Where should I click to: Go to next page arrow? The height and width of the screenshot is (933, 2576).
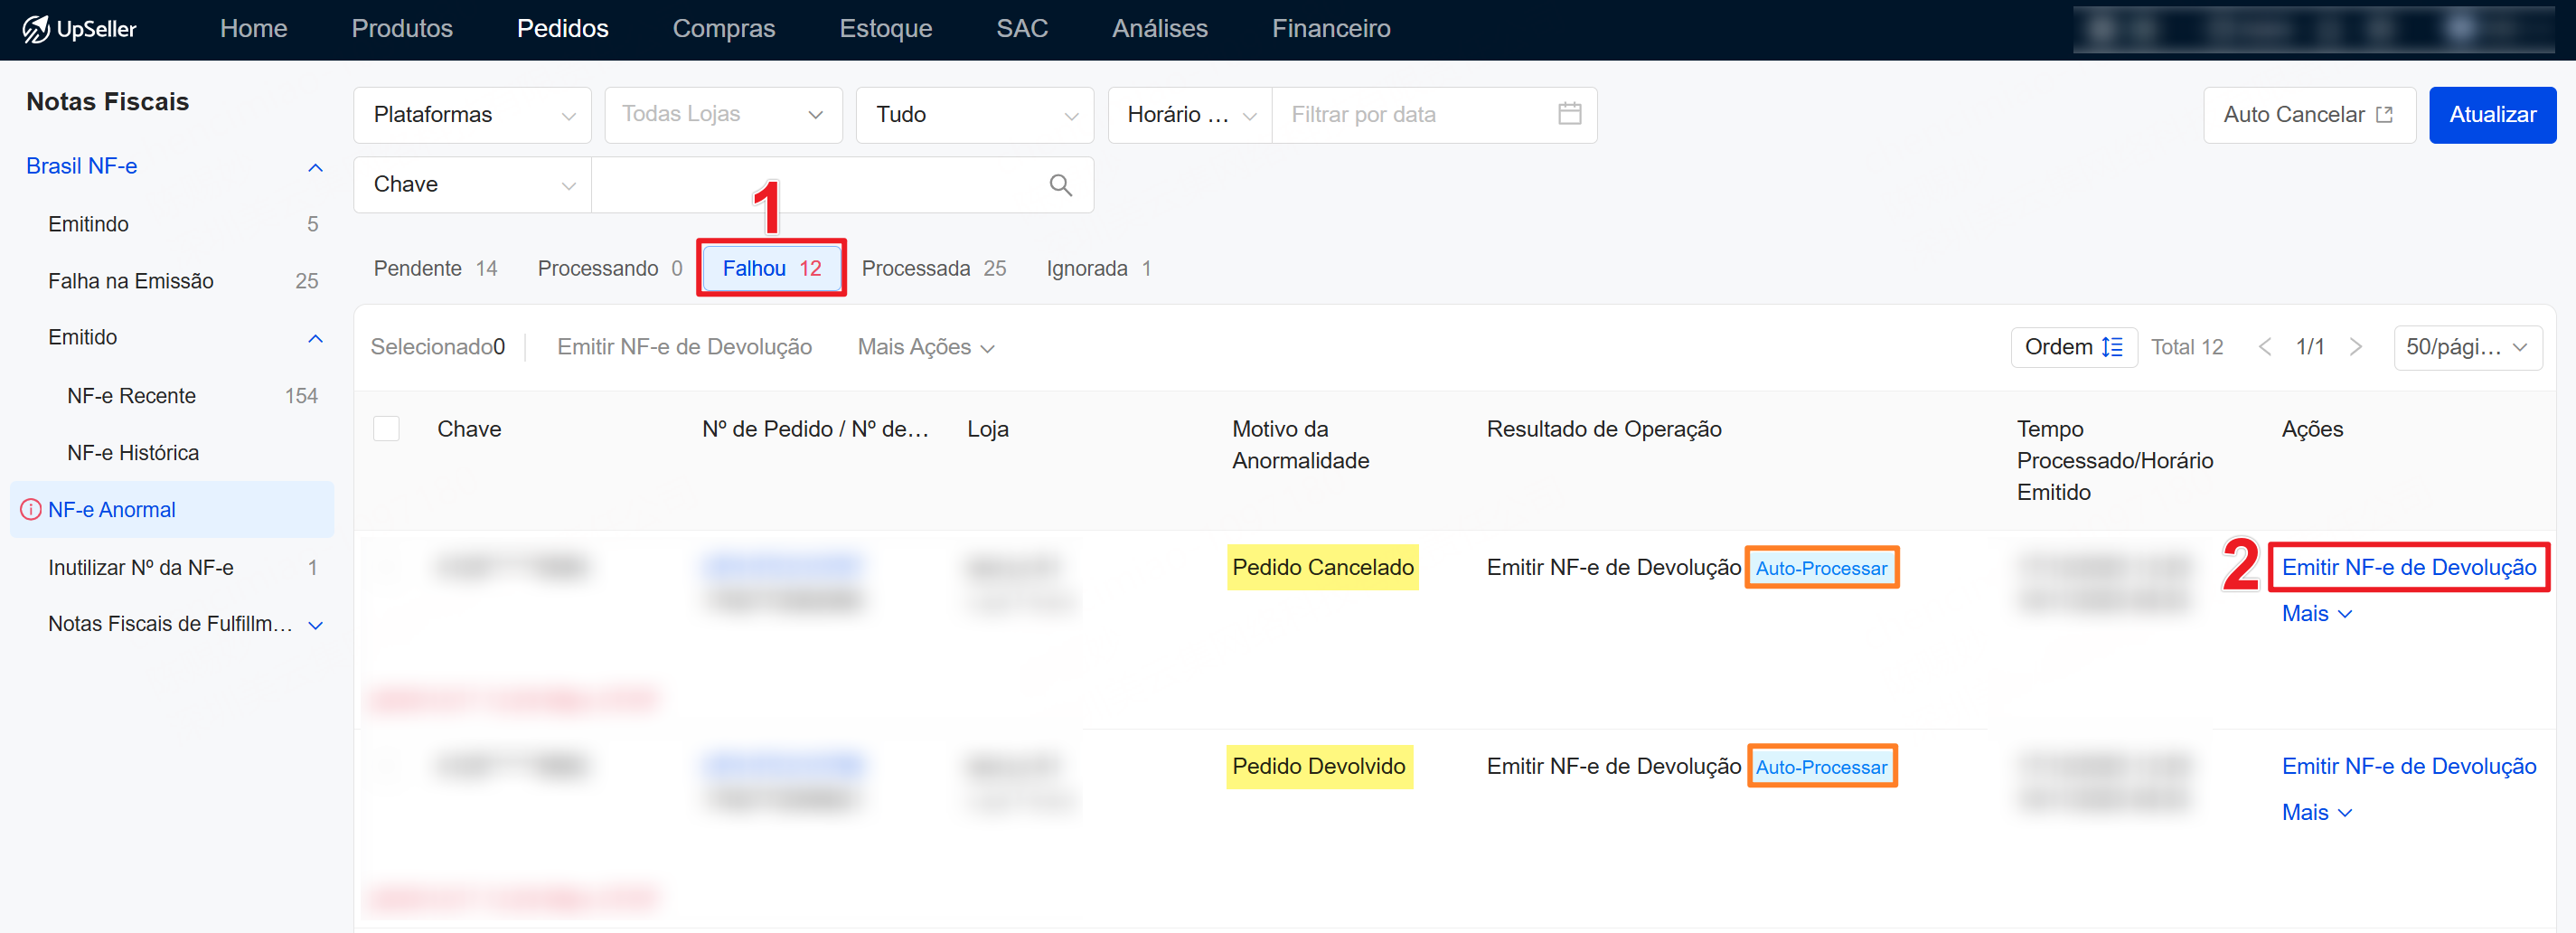click(x=2355, y=347)
